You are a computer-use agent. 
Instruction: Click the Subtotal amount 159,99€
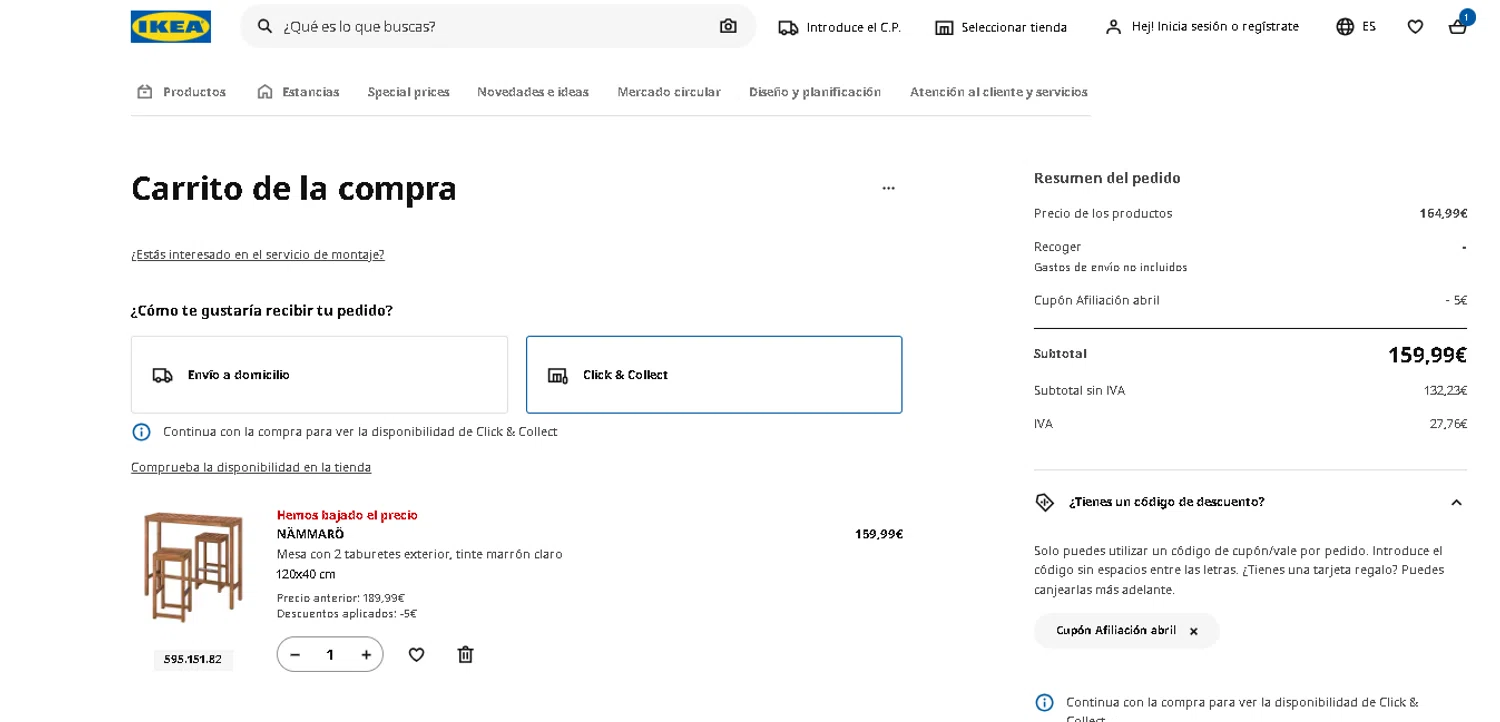pyautogui.click(x=1427, y=355)
